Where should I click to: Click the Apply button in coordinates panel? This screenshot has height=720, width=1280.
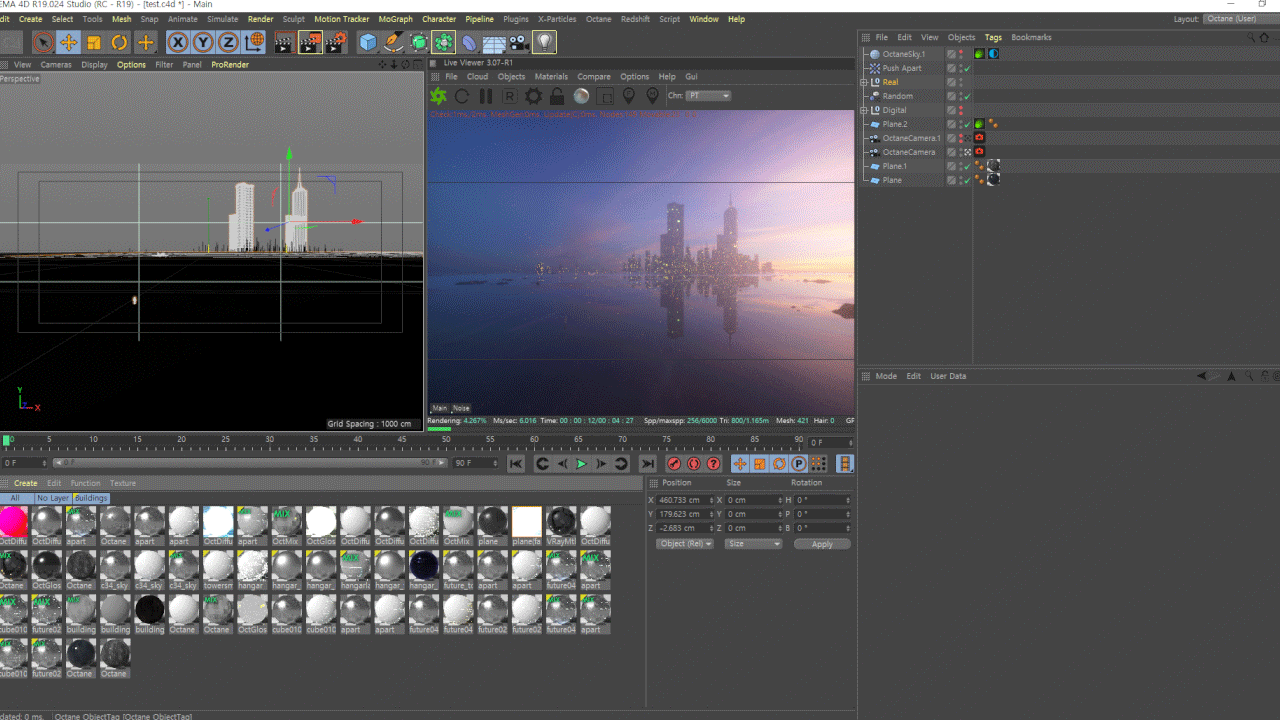pyautogui.click(x=822, y=544)
